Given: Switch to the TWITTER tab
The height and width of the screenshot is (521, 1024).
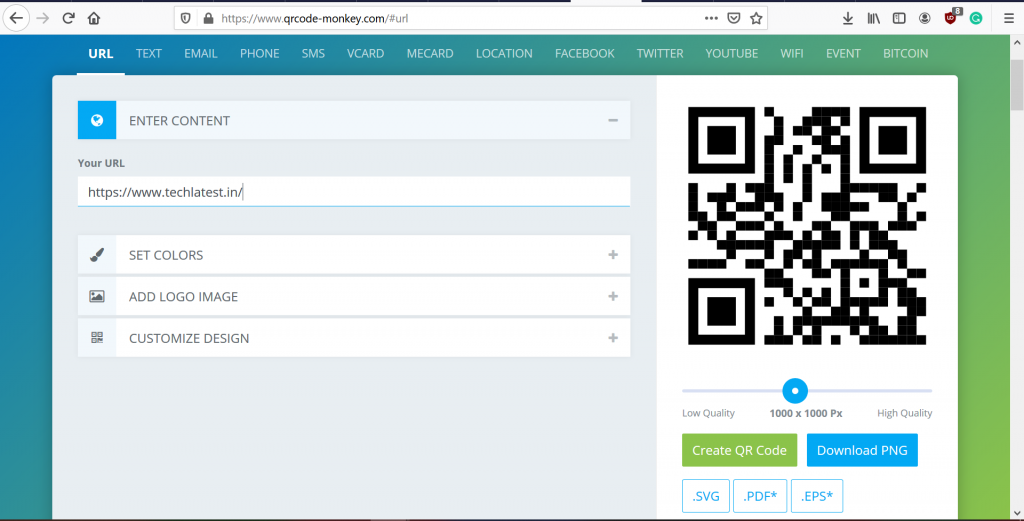Looking at the screenshot, I should tap(660, 54).
